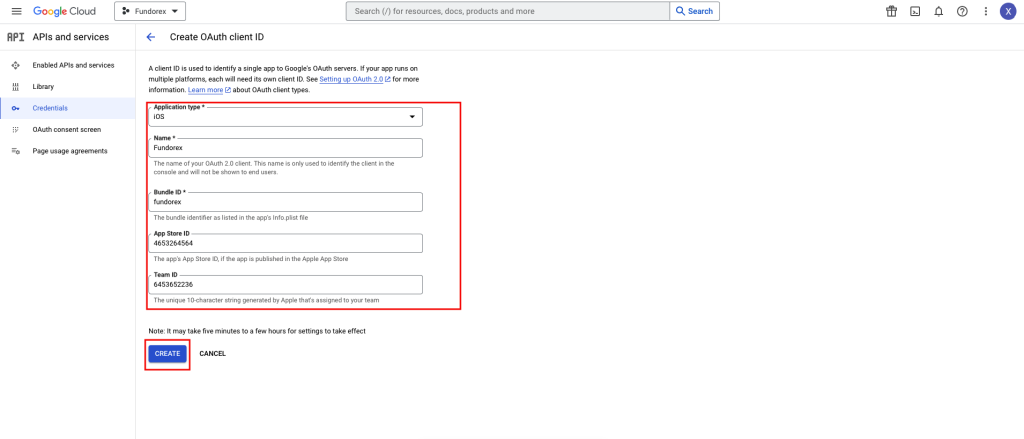Image resolution: width=1024 pixels, height=439 pixels.
Task: Click the Credentials key icon
Action: (16, 108)
